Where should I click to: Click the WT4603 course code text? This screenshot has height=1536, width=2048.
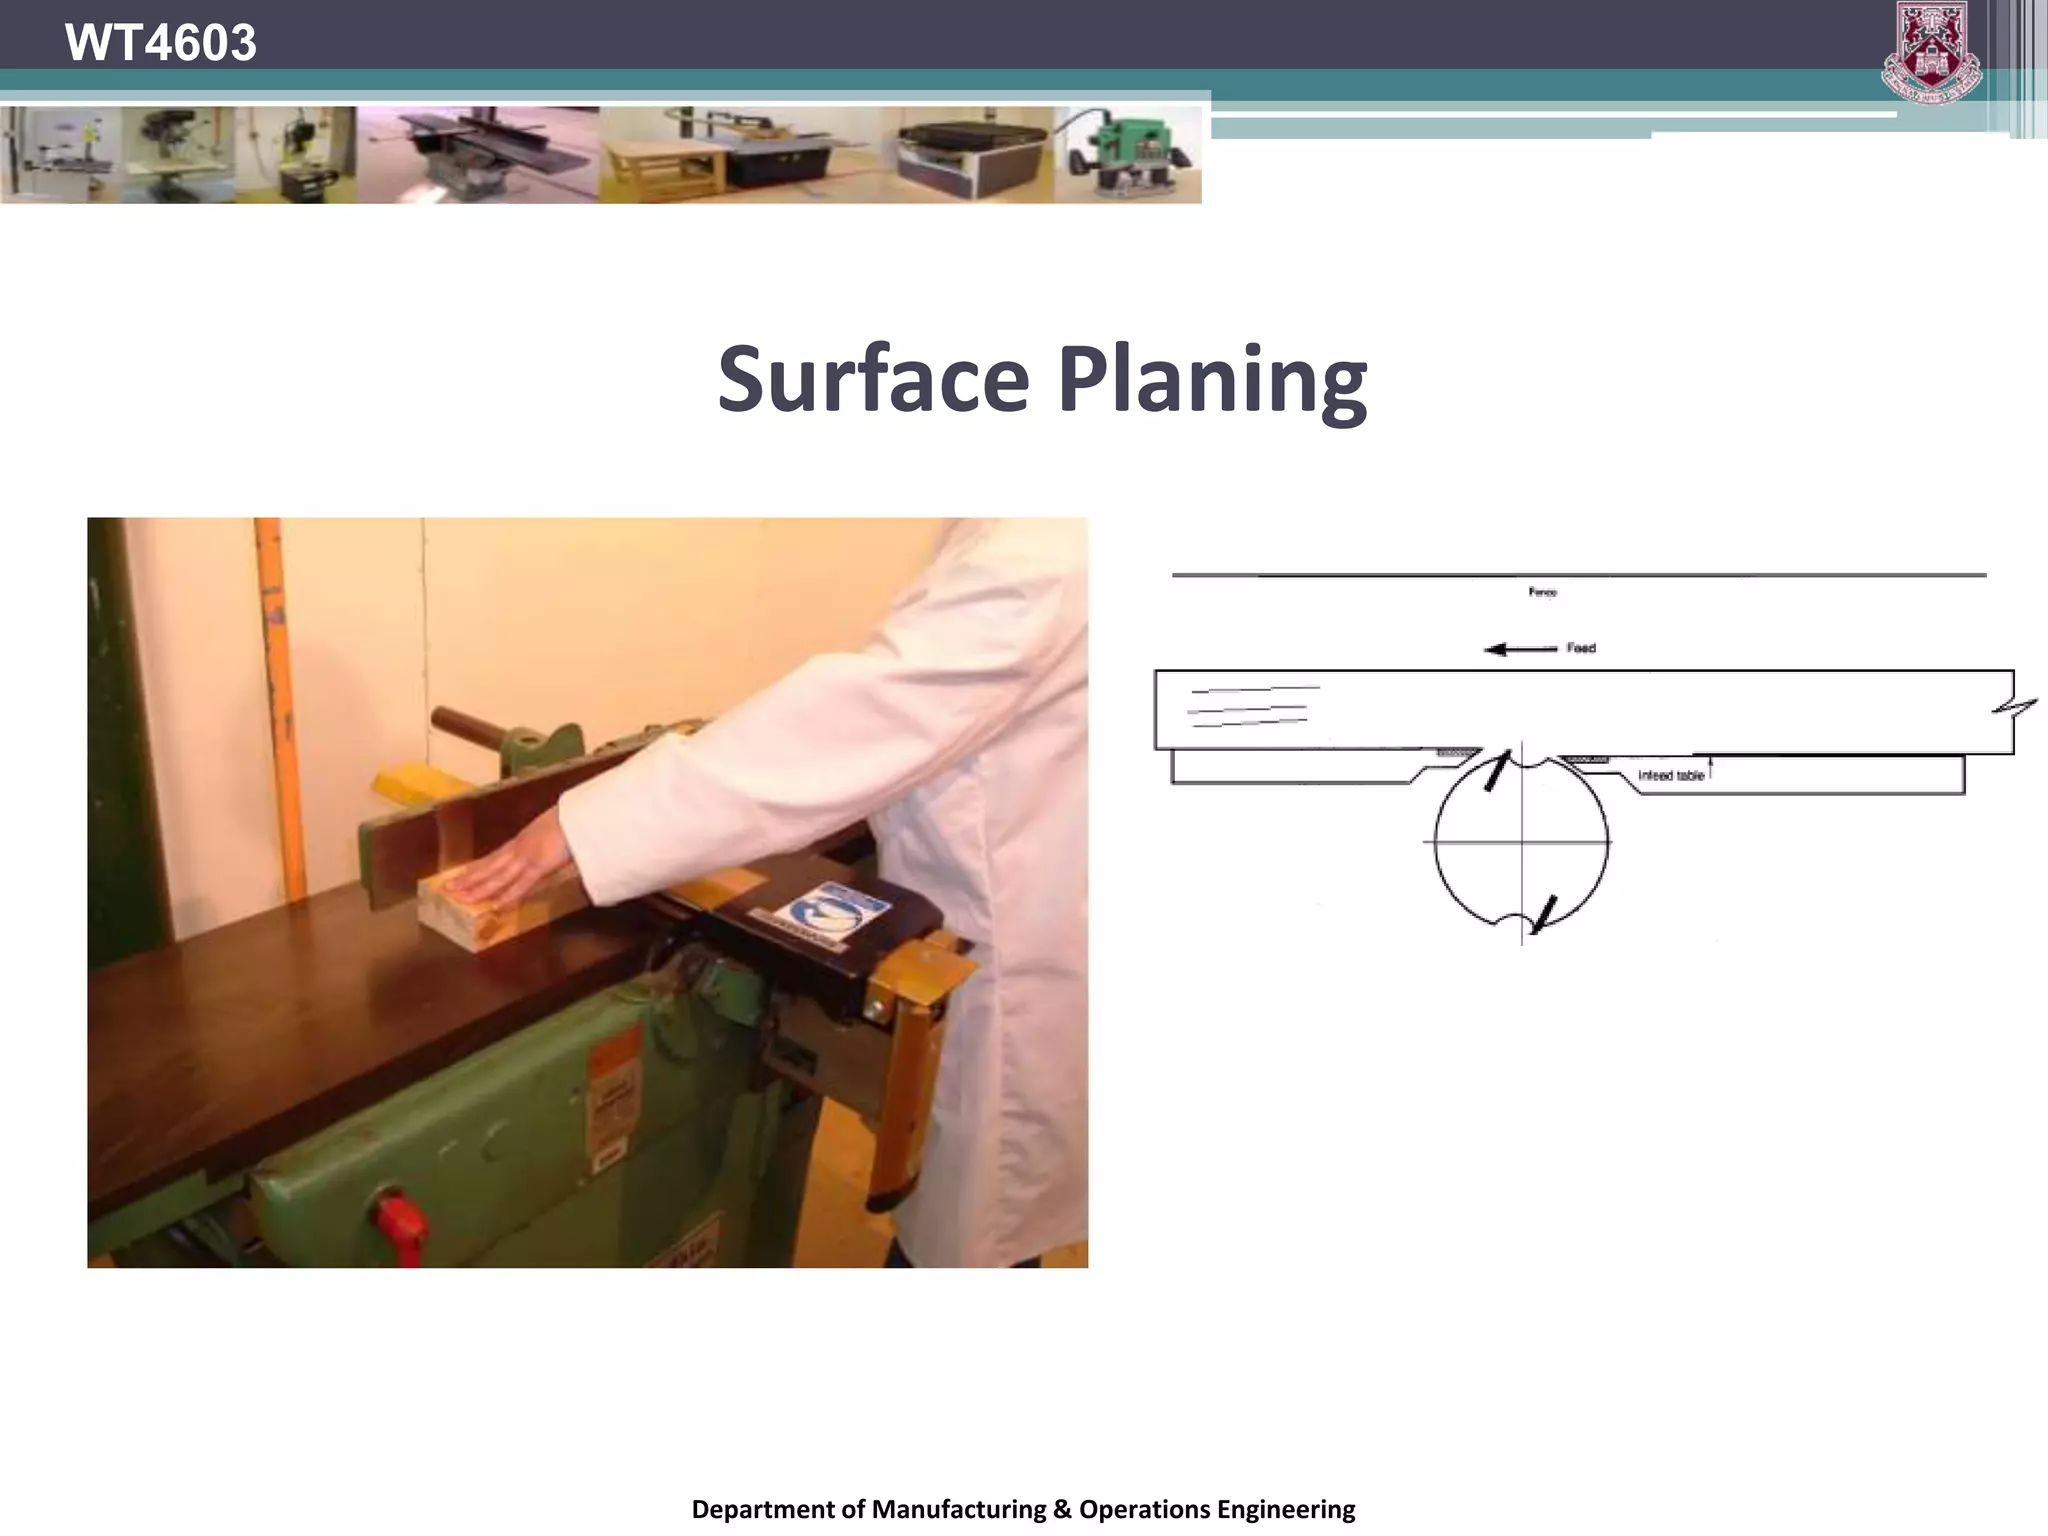161,43
